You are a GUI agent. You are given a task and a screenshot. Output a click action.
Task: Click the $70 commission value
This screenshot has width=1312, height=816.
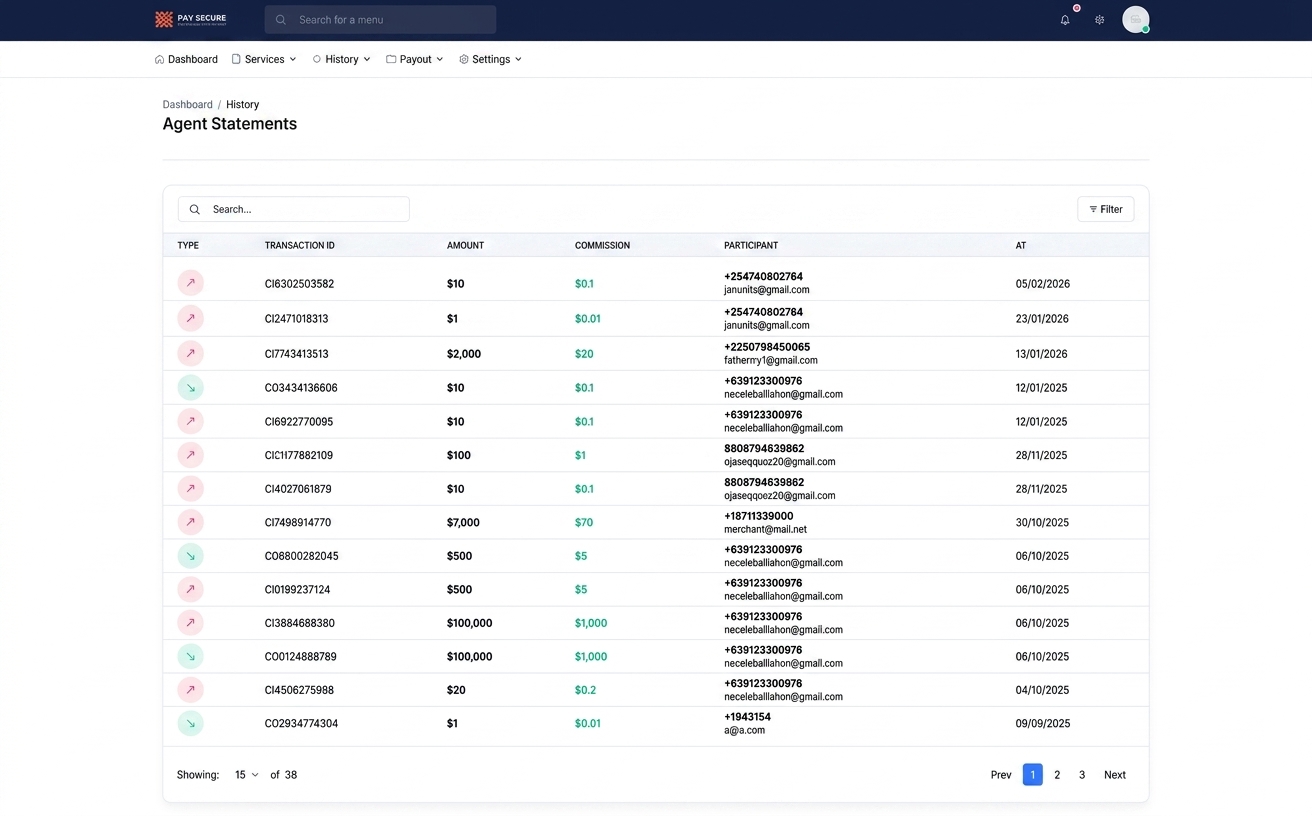pos(584,522)
